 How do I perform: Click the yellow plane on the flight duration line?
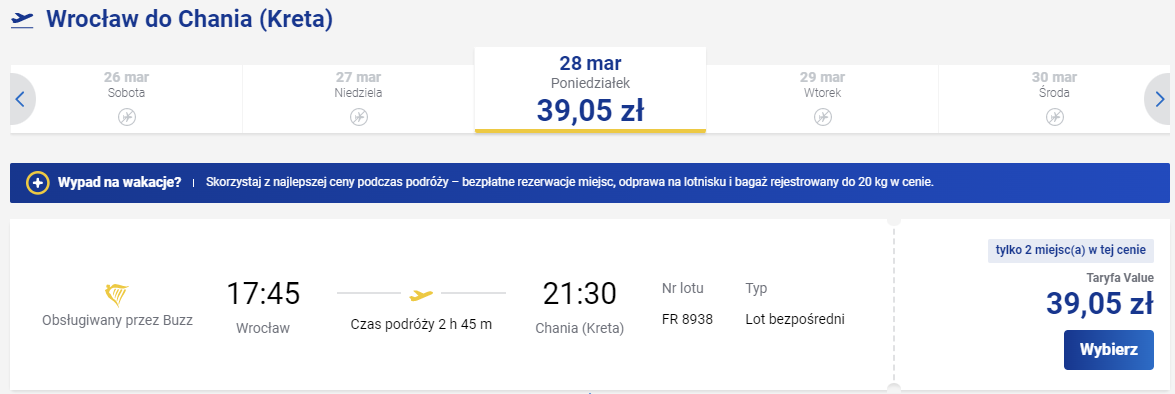(x=421, y=295)
